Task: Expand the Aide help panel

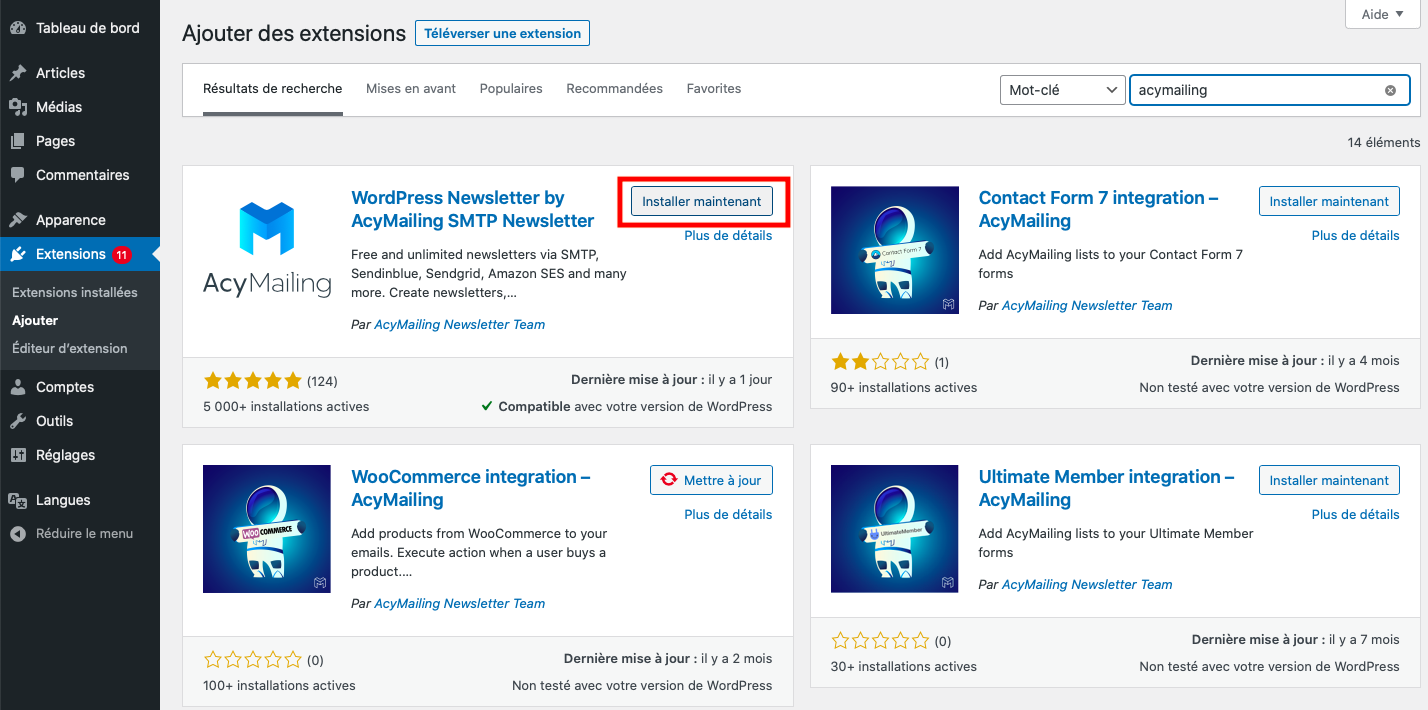Action: click(x=1383, y=15)
